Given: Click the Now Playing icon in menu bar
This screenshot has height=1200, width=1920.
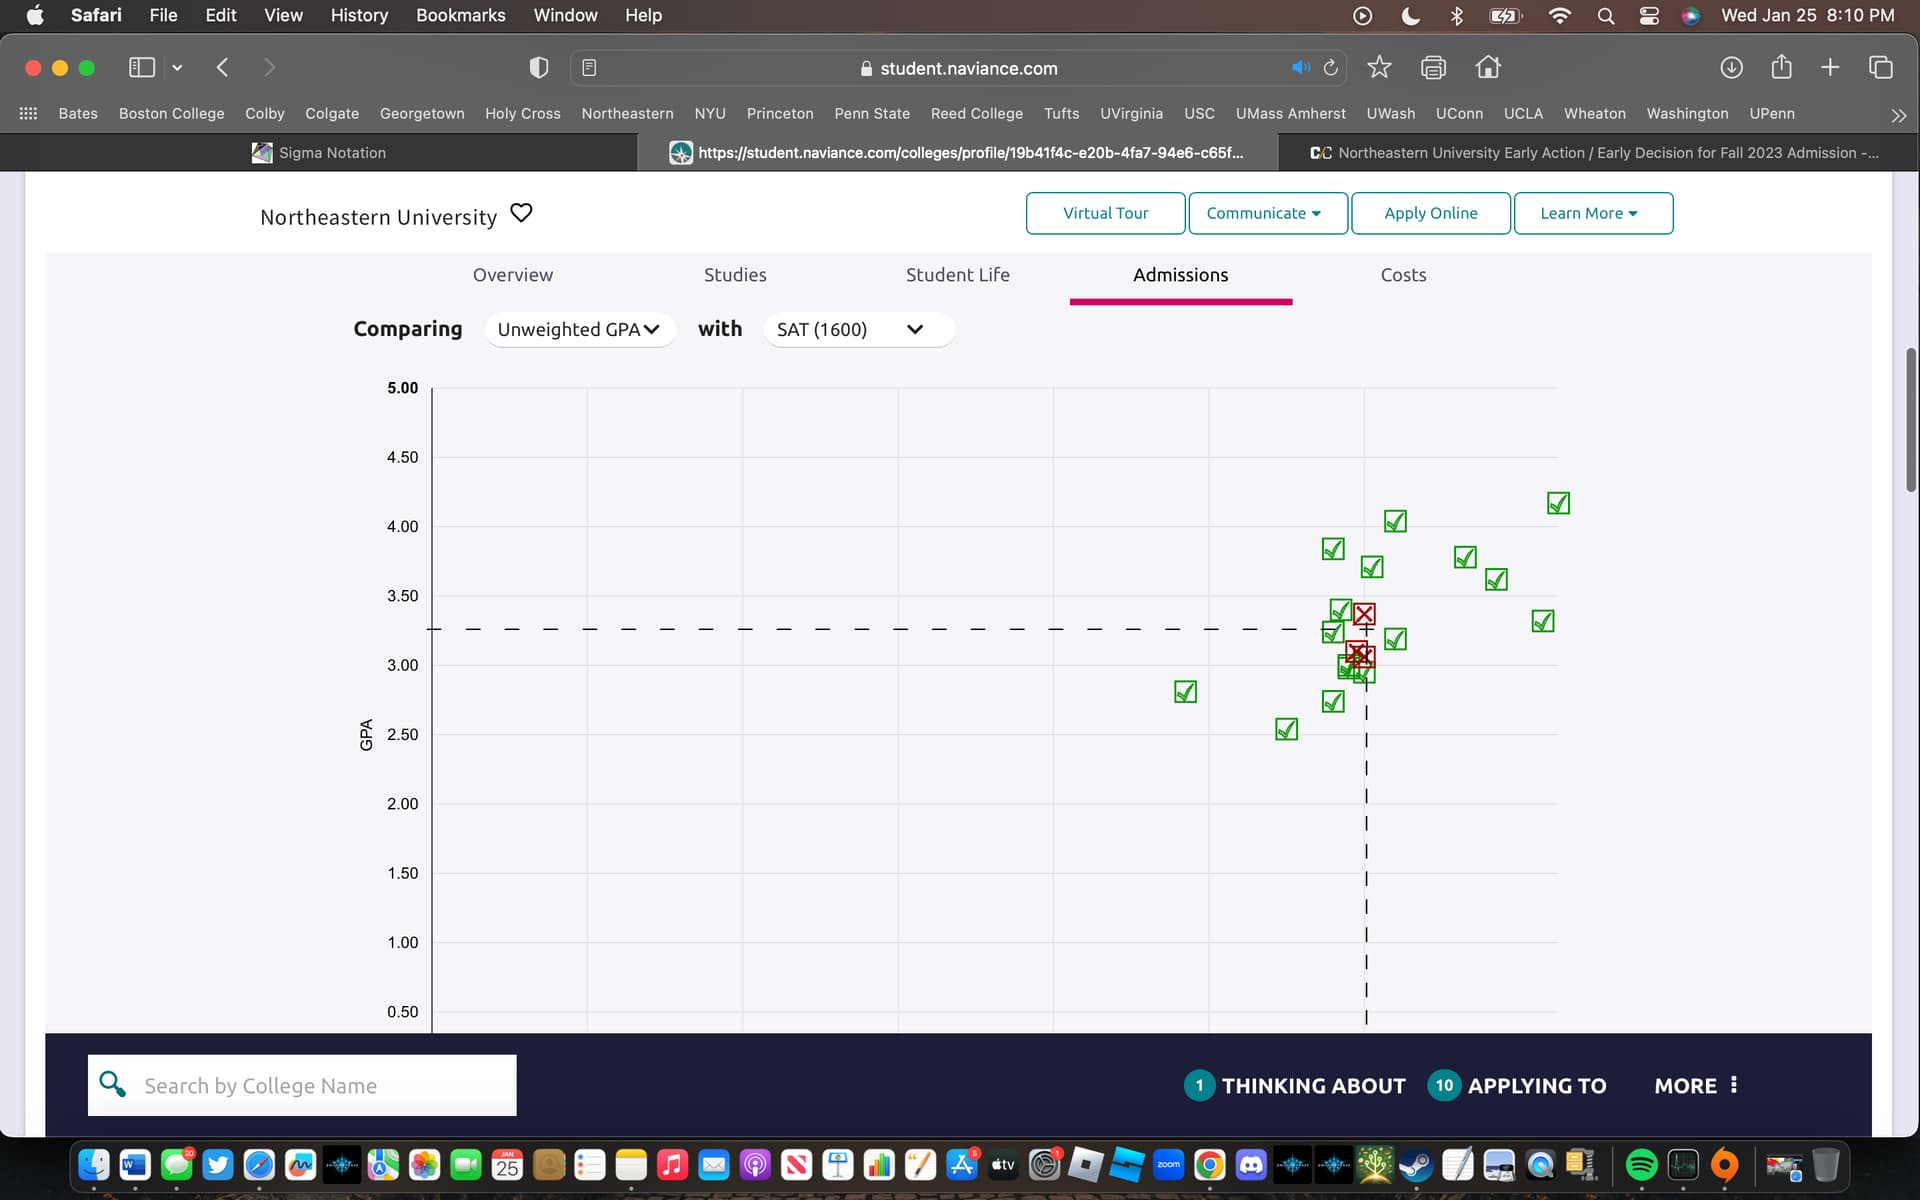Looking at the screenshot, I should point(1362,15).
